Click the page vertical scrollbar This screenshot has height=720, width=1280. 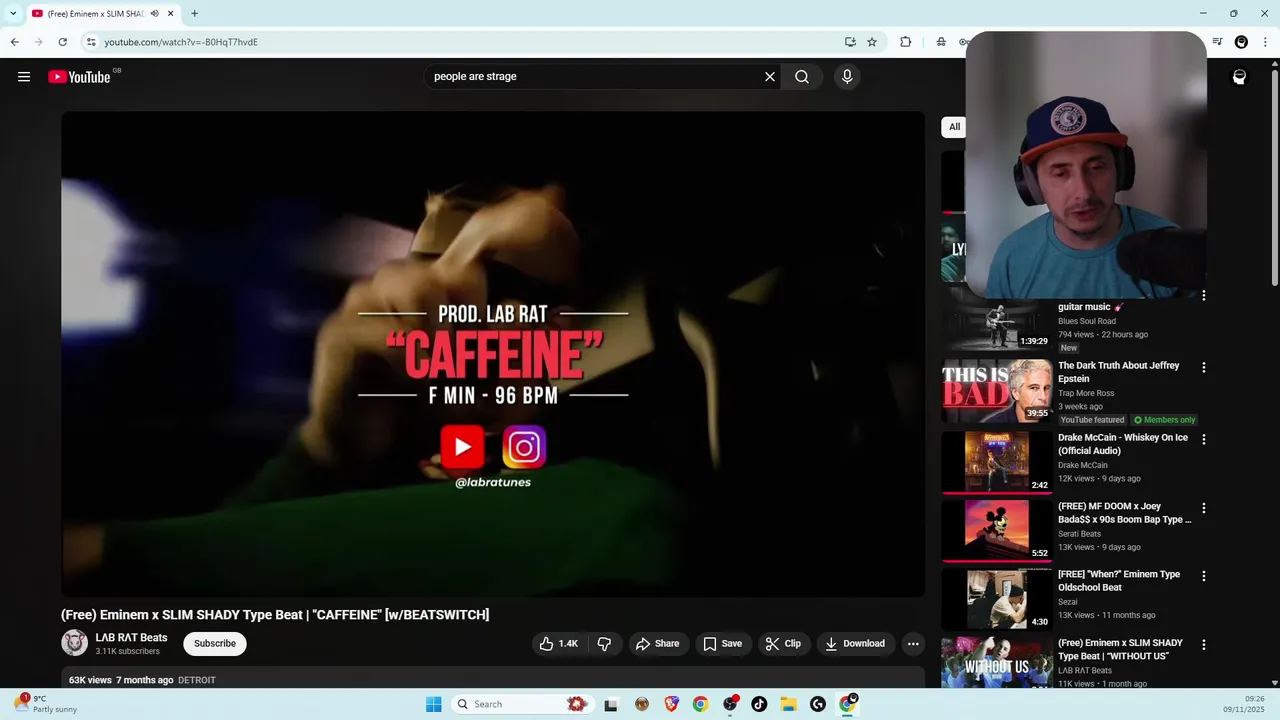coord(1275,180)
